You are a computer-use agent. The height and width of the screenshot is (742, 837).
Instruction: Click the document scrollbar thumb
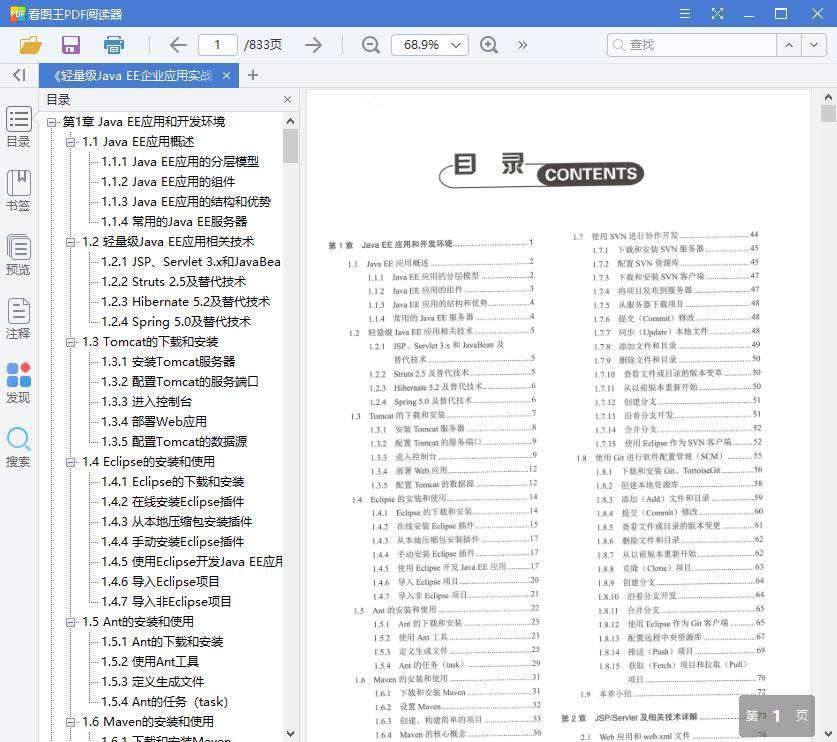828,113
